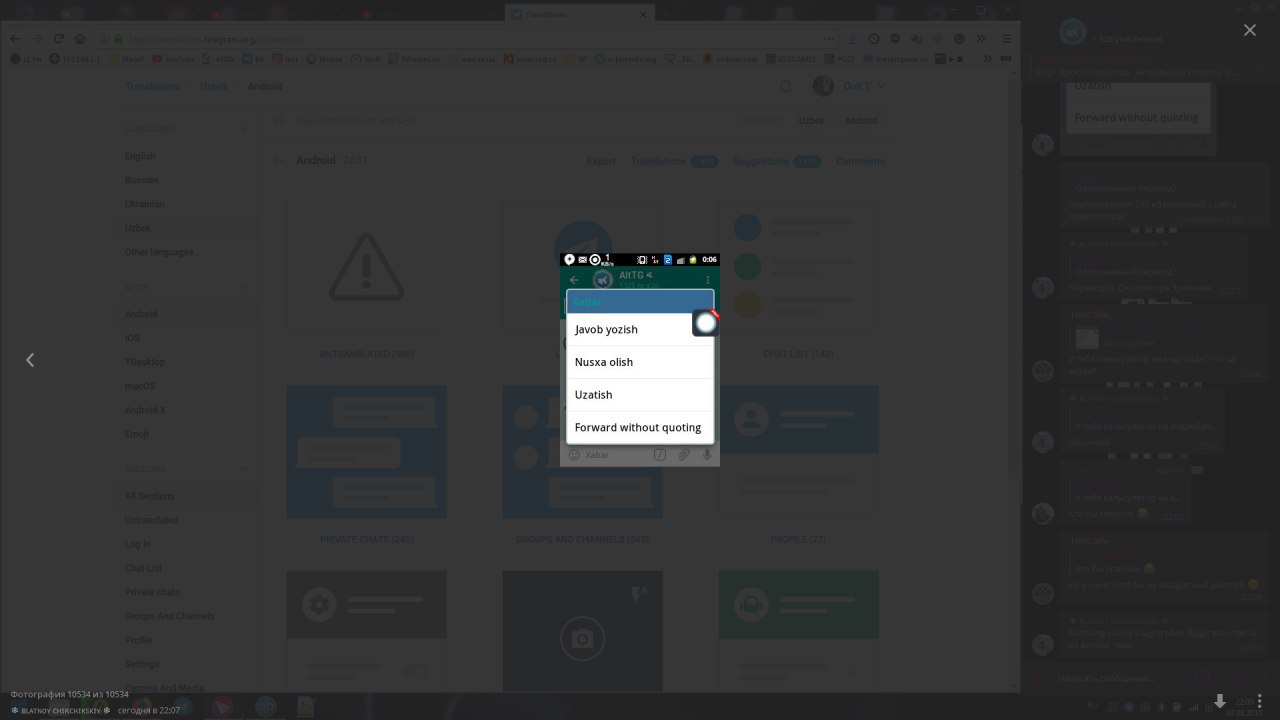Select 'Groups And Channels' in sidebar list
This screenshot has height=720, width=1280.
click(169, 616)
